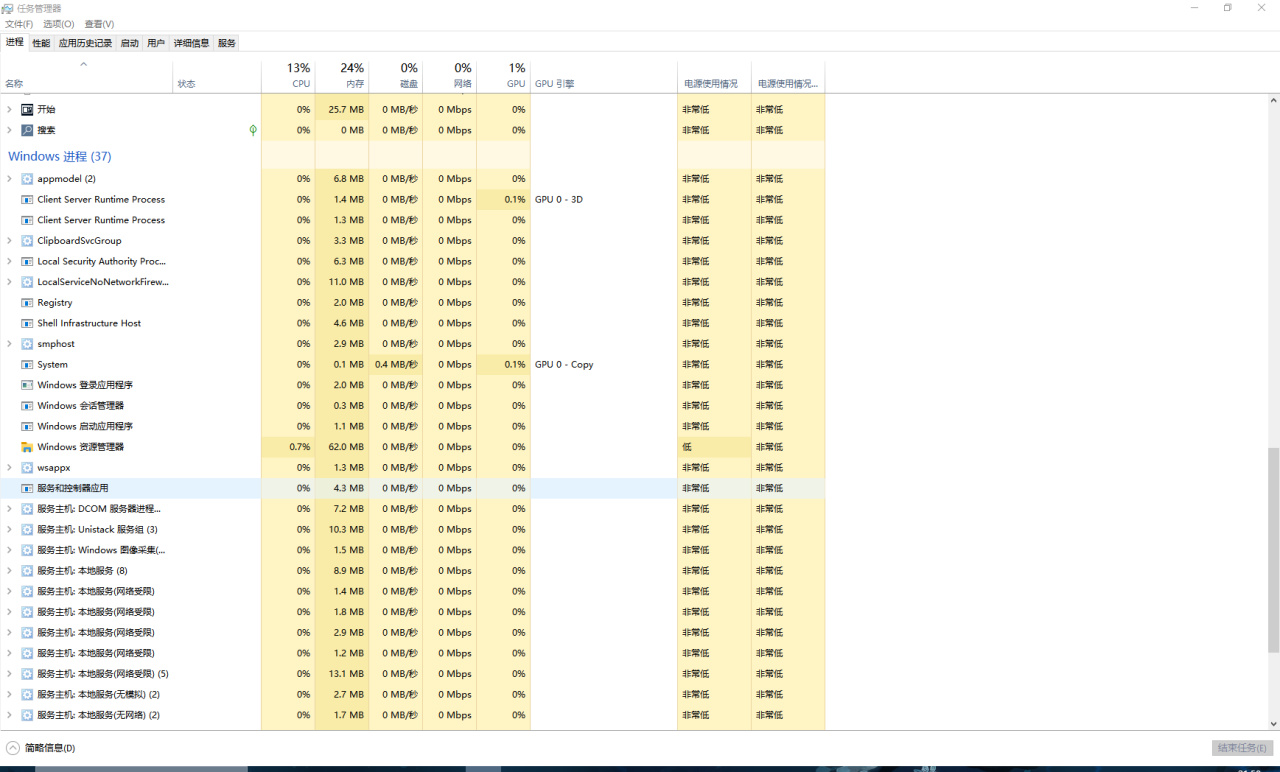Click the scrollbar up arrow
Image resolution: width=1280 pixels, height=772 pixels.
[1274, 100]
